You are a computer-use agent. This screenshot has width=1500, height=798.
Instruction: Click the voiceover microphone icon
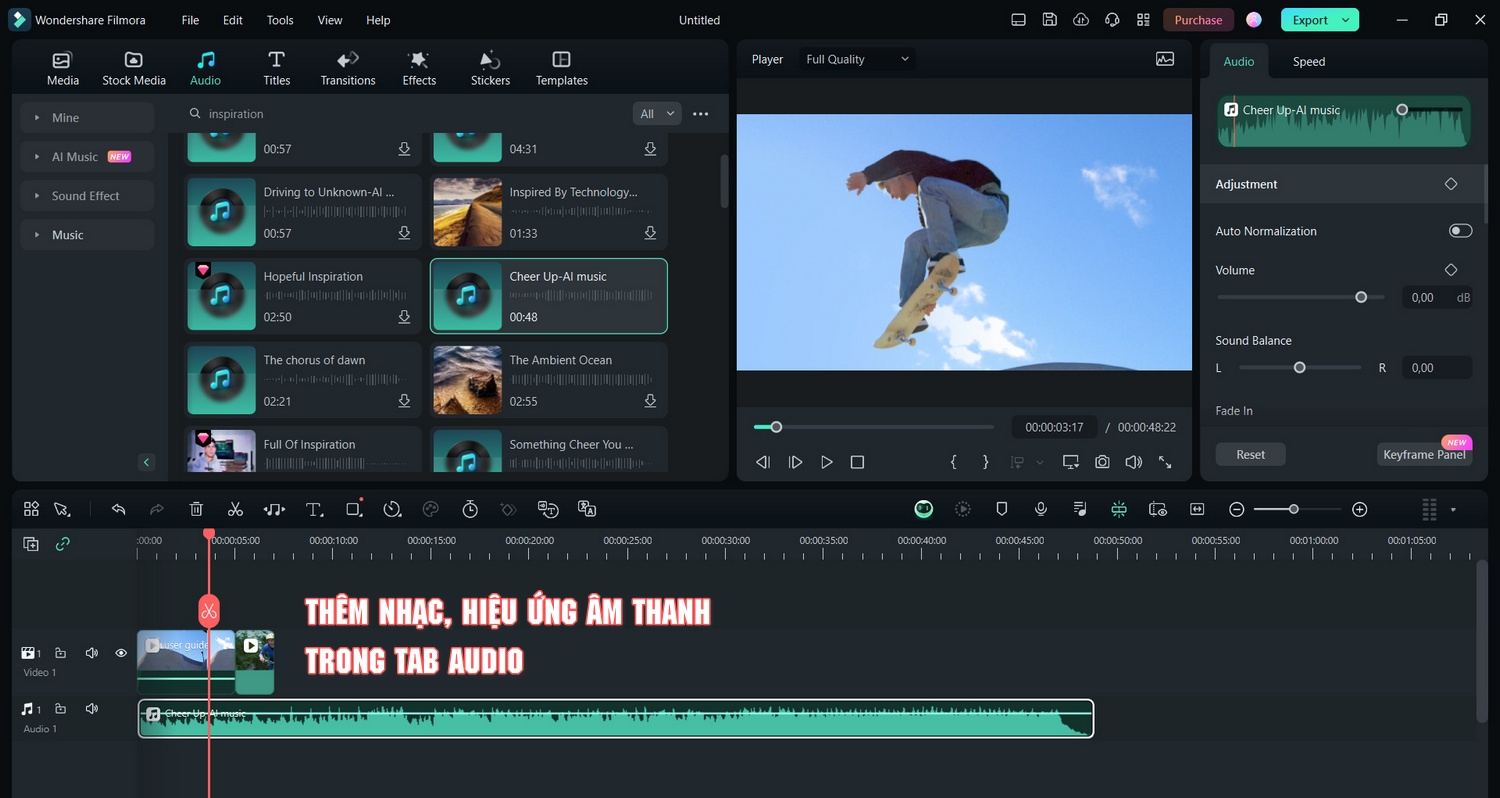(x=1041, y=509)
